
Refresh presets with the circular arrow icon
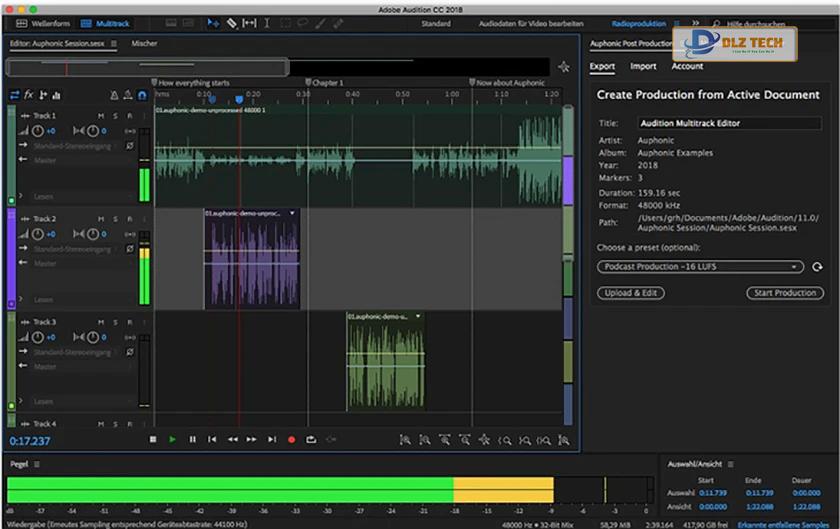point(817,266)
